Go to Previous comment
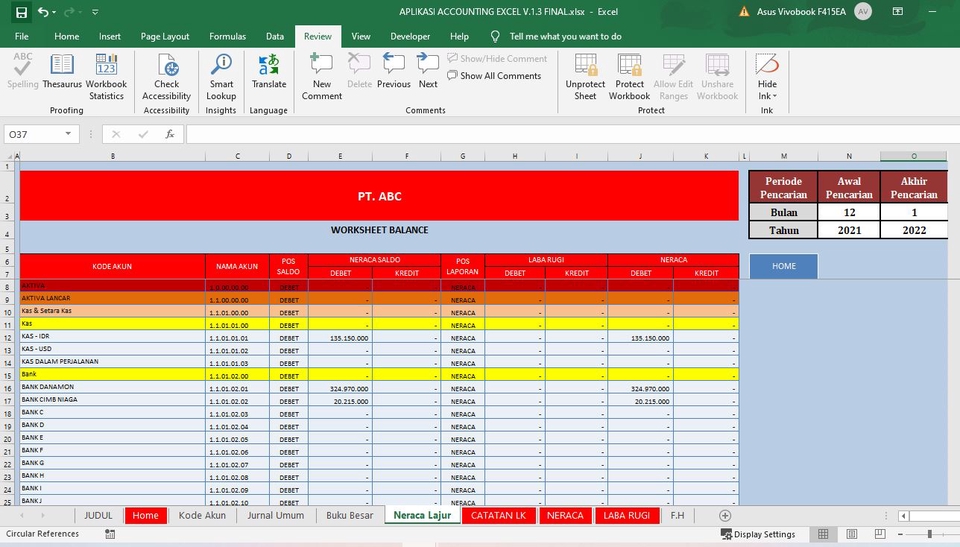 pyautogui.click(x=394, y=71)
